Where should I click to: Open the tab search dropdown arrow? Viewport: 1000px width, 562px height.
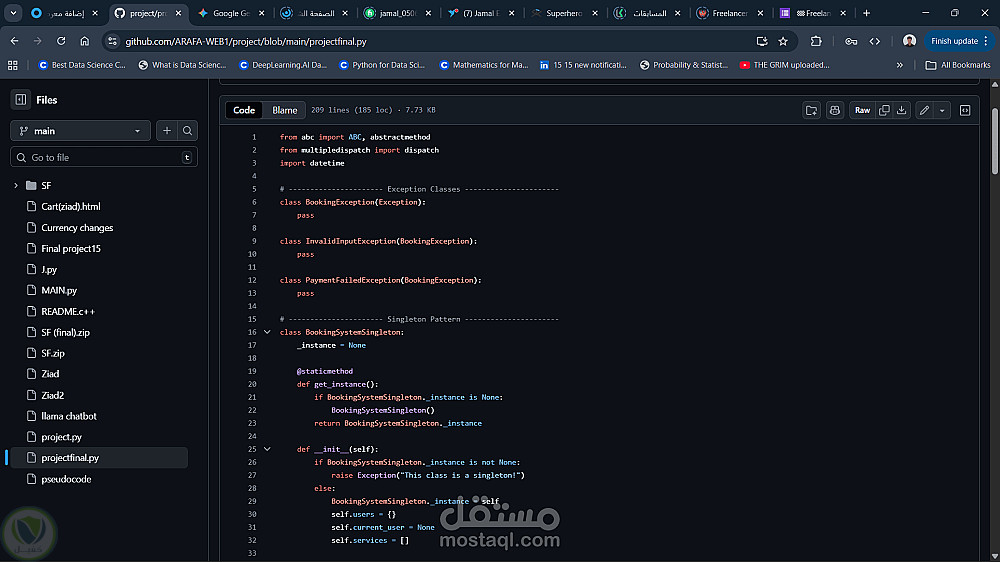tap(13, 13)
